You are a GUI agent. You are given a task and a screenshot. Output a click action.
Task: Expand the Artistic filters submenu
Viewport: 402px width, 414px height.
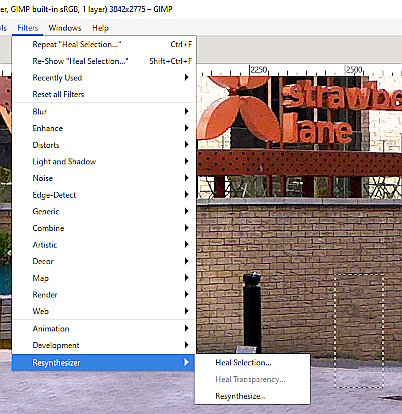pyautogui.click(x=104, y=245)
